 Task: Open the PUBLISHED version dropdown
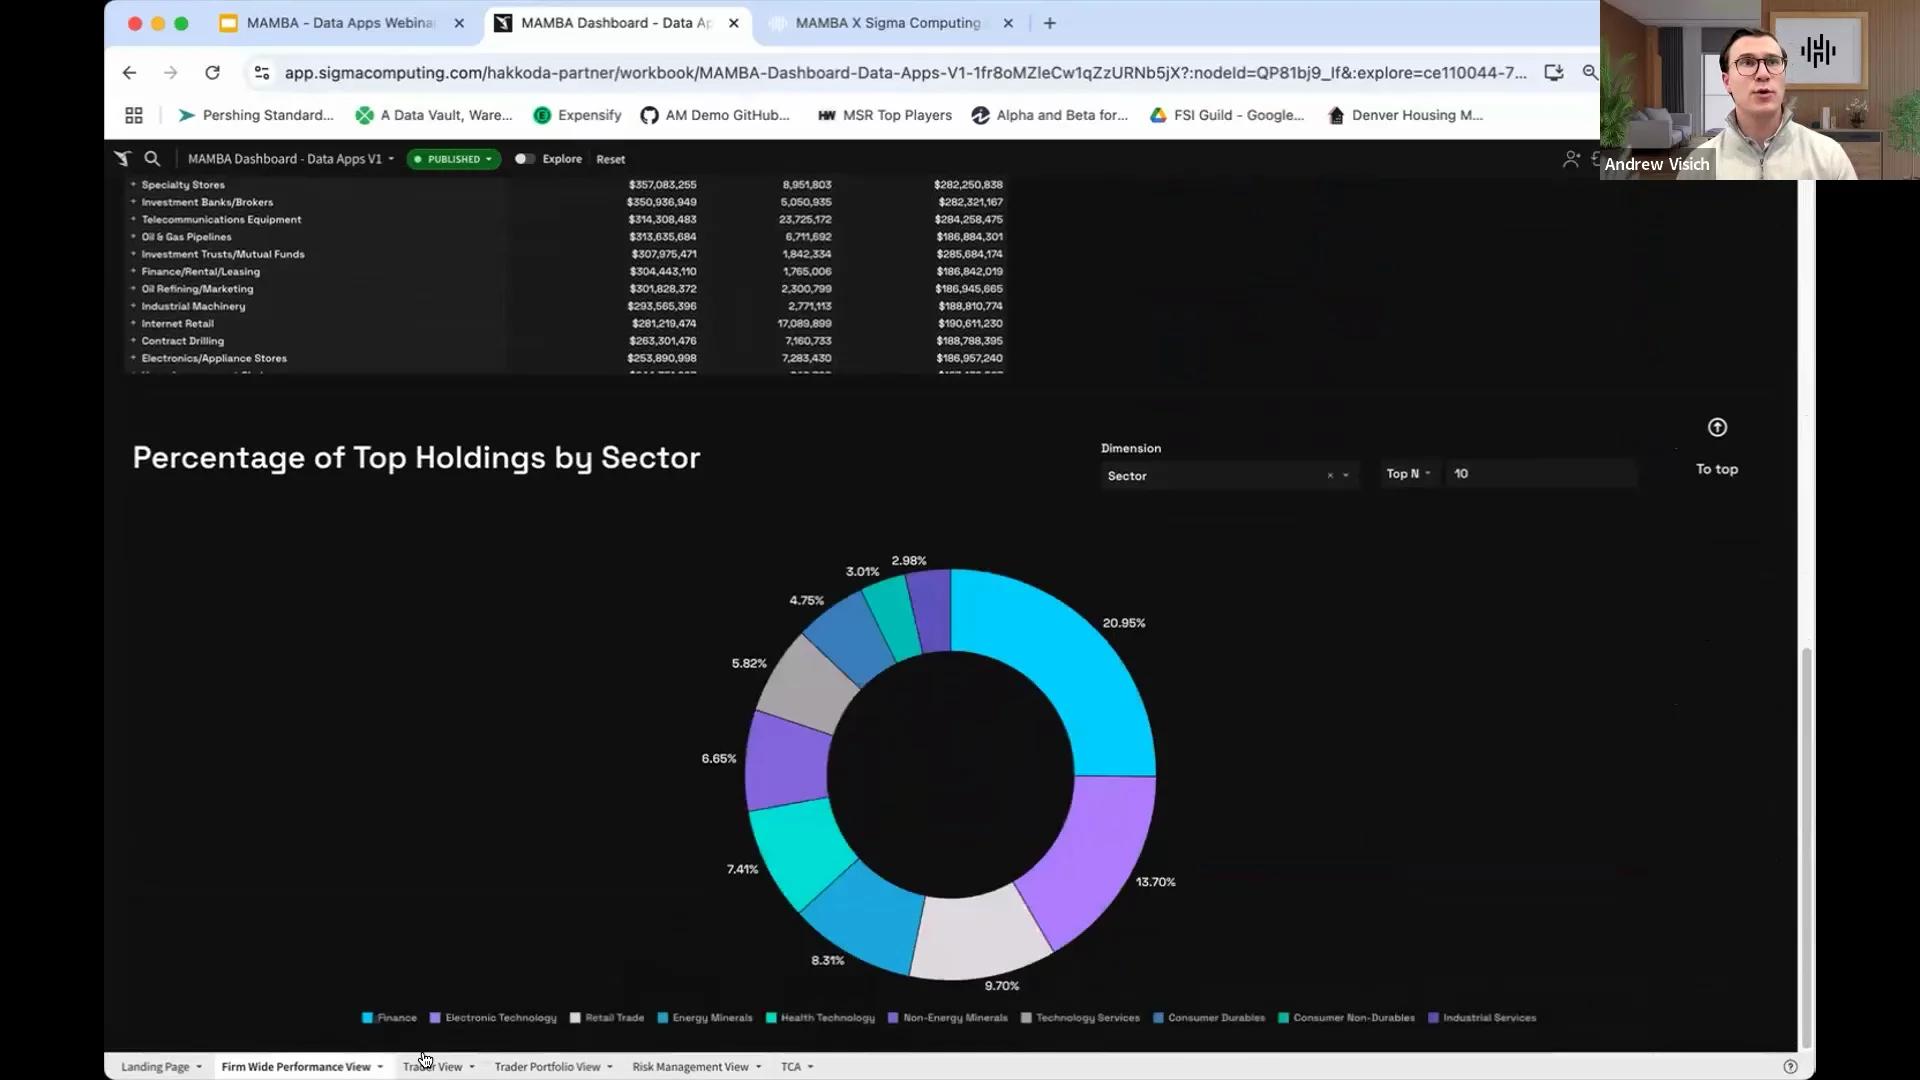click(454, 159)
